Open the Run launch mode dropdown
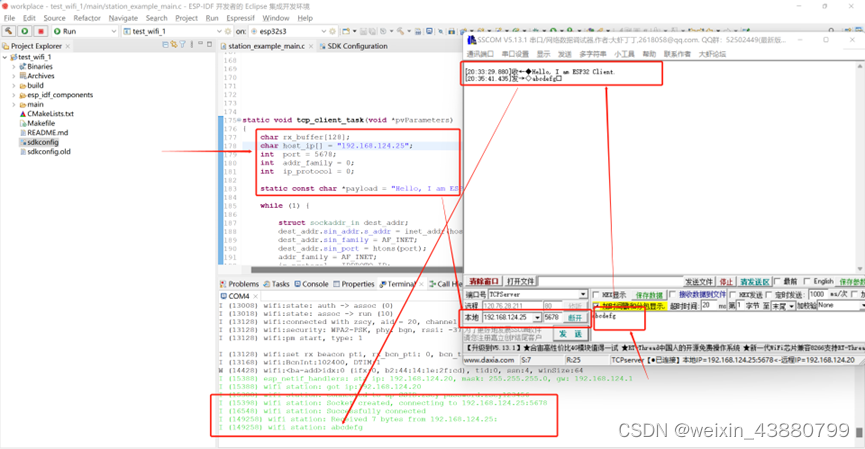 (114, 31)
